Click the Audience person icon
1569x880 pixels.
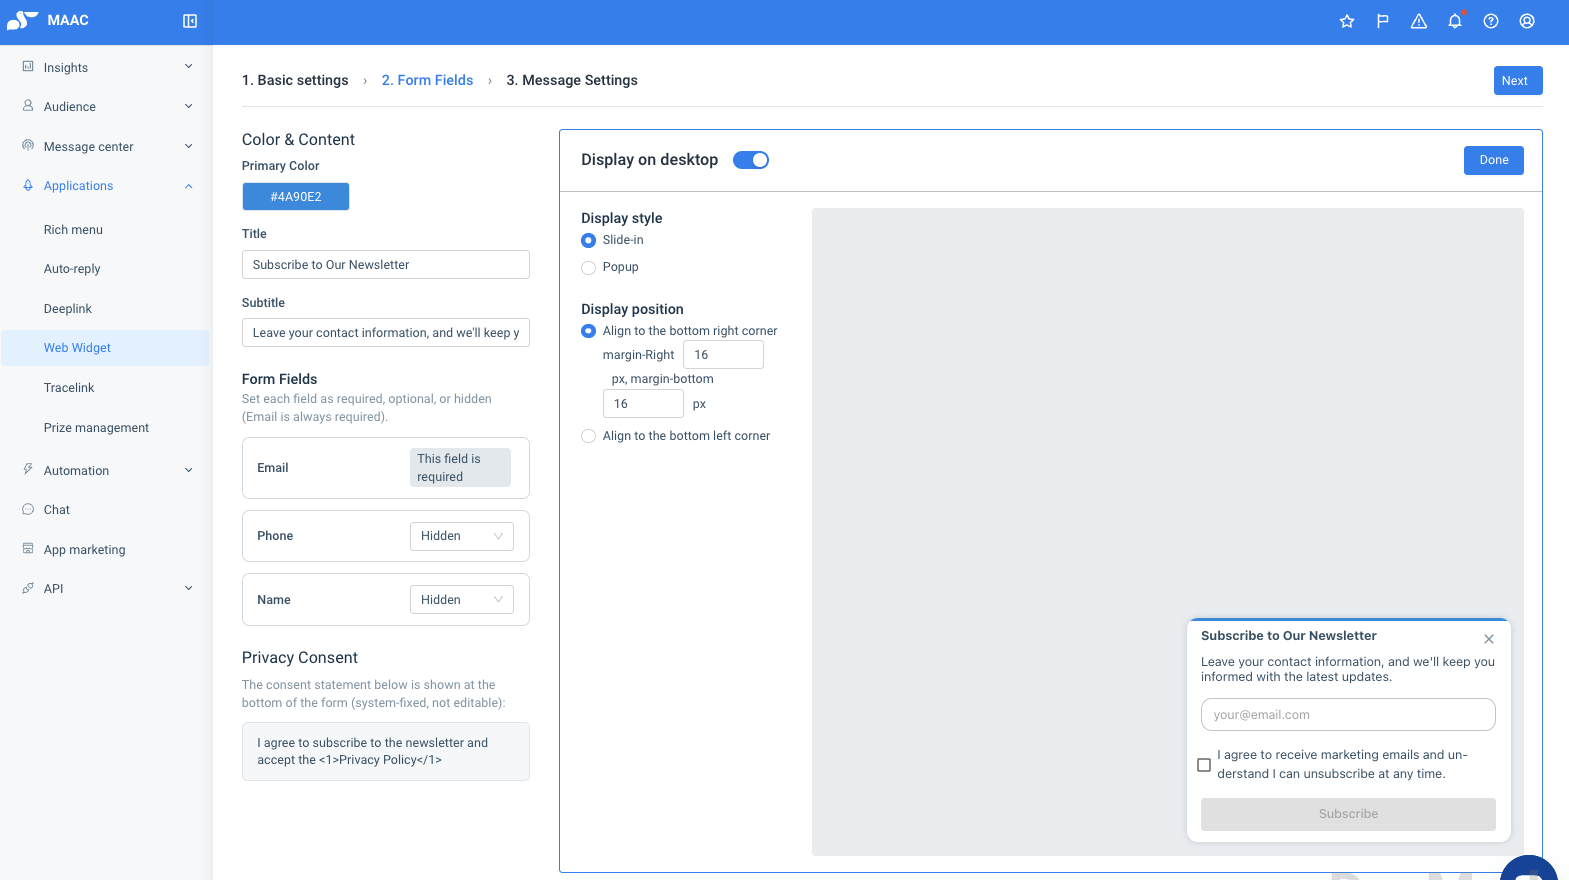pos(28,106)
